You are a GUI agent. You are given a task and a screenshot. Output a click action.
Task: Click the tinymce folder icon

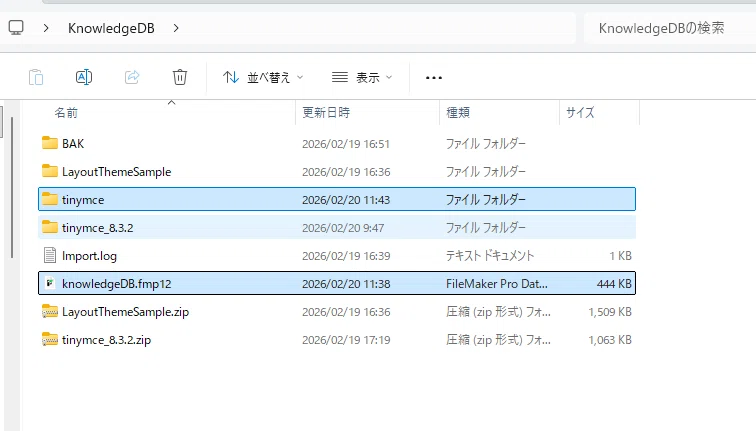(x=50, y=199)
